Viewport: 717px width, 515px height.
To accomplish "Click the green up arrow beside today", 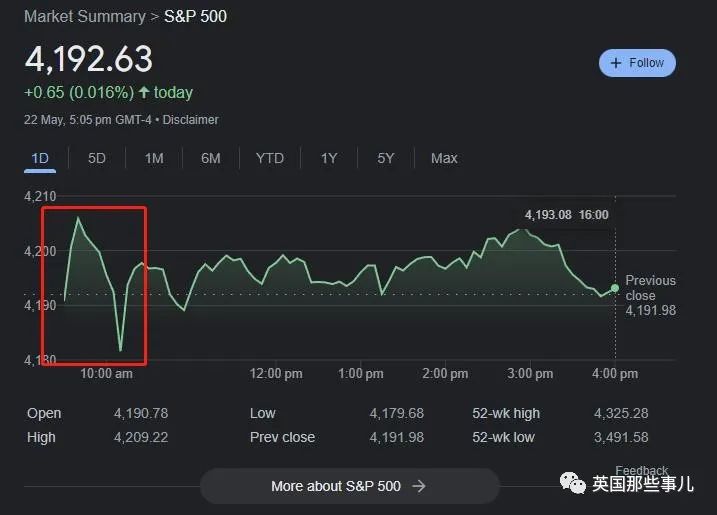I will [144, 92].
